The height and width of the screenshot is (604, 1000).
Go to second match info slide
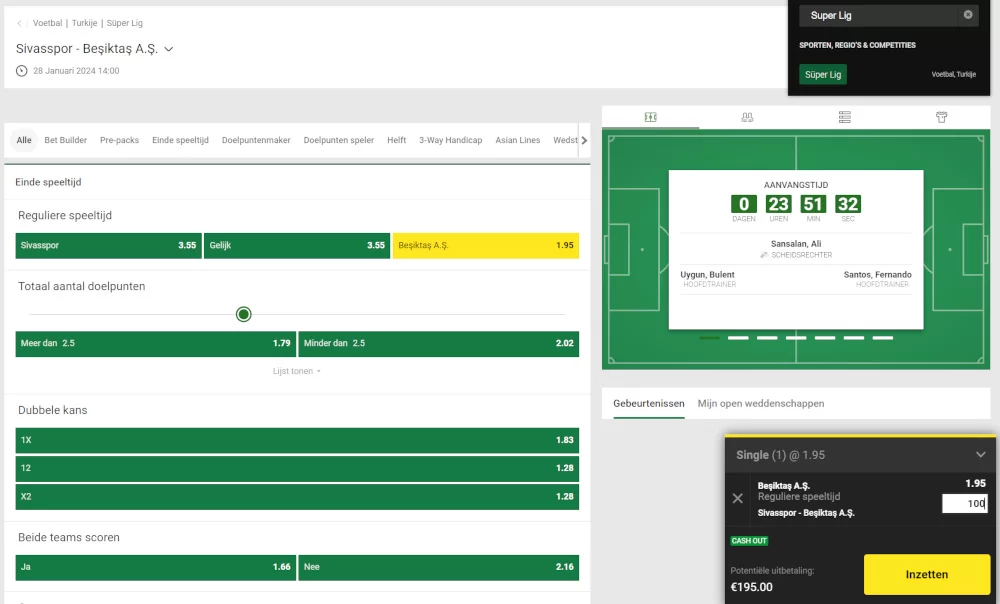tap(738, 338)
